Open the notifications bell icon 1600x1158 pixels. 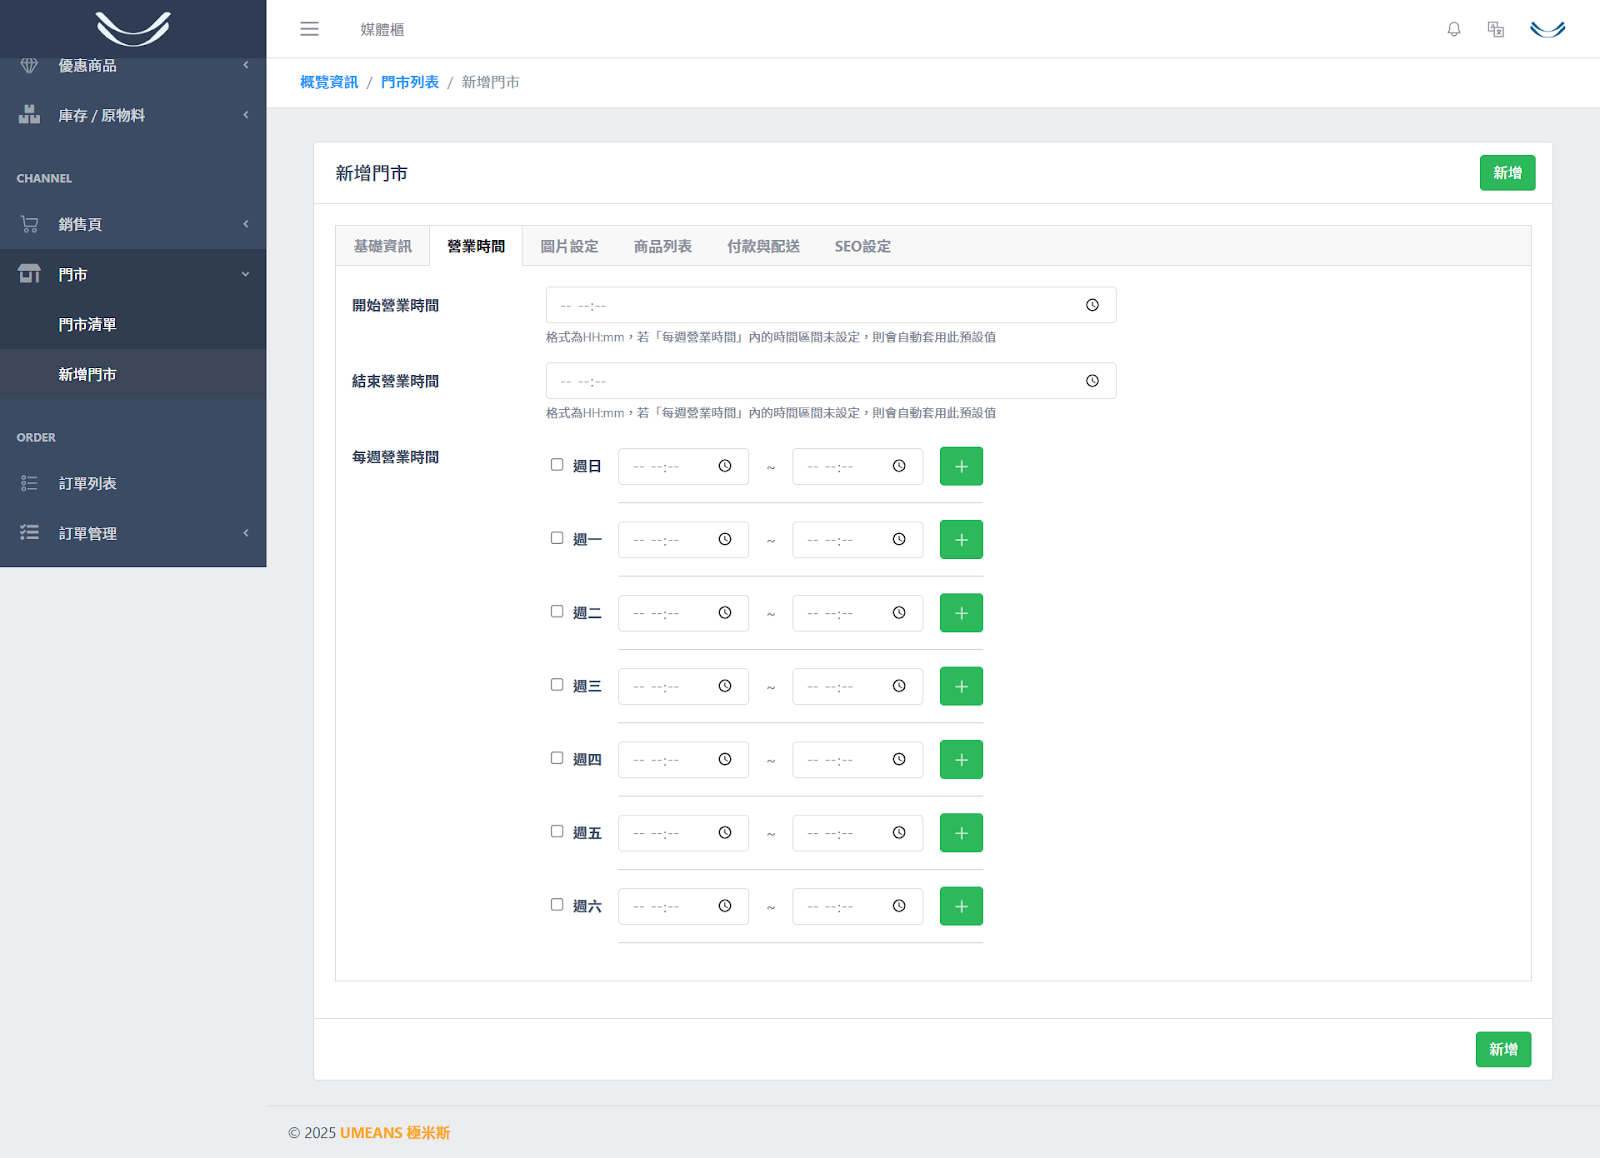(1454, 29)
